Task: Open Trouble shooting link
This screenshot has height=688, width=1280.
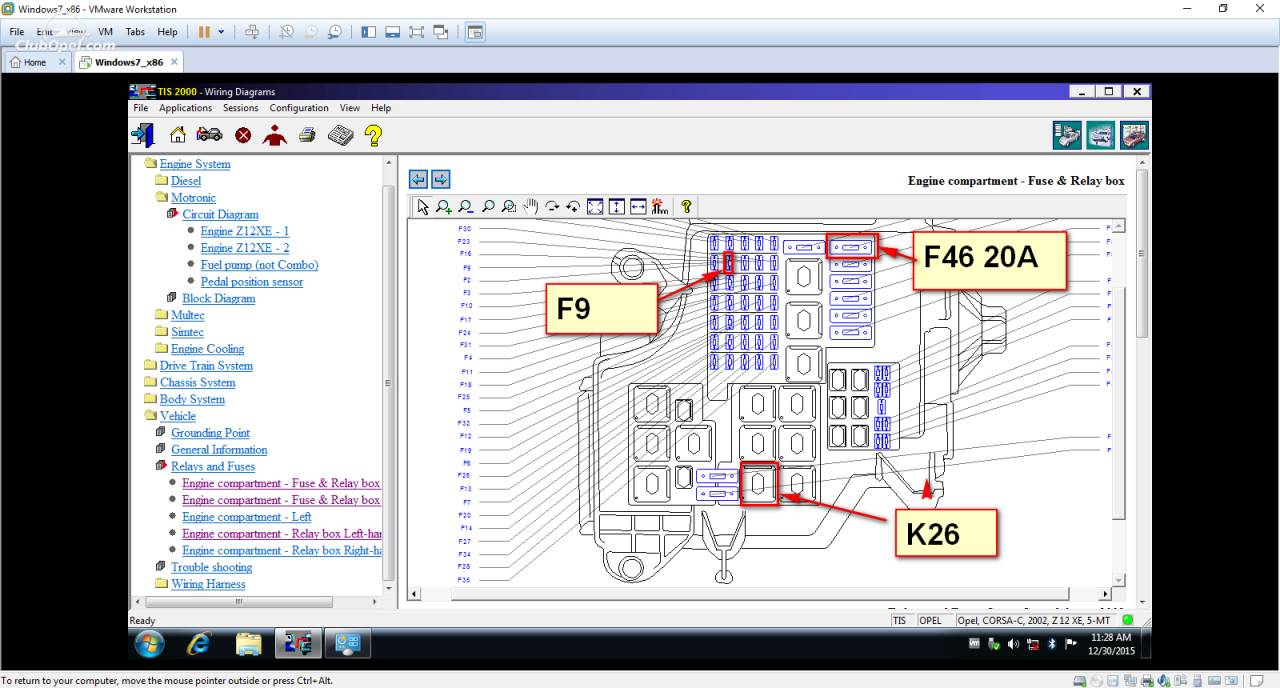Action: (x=211, y=567)
